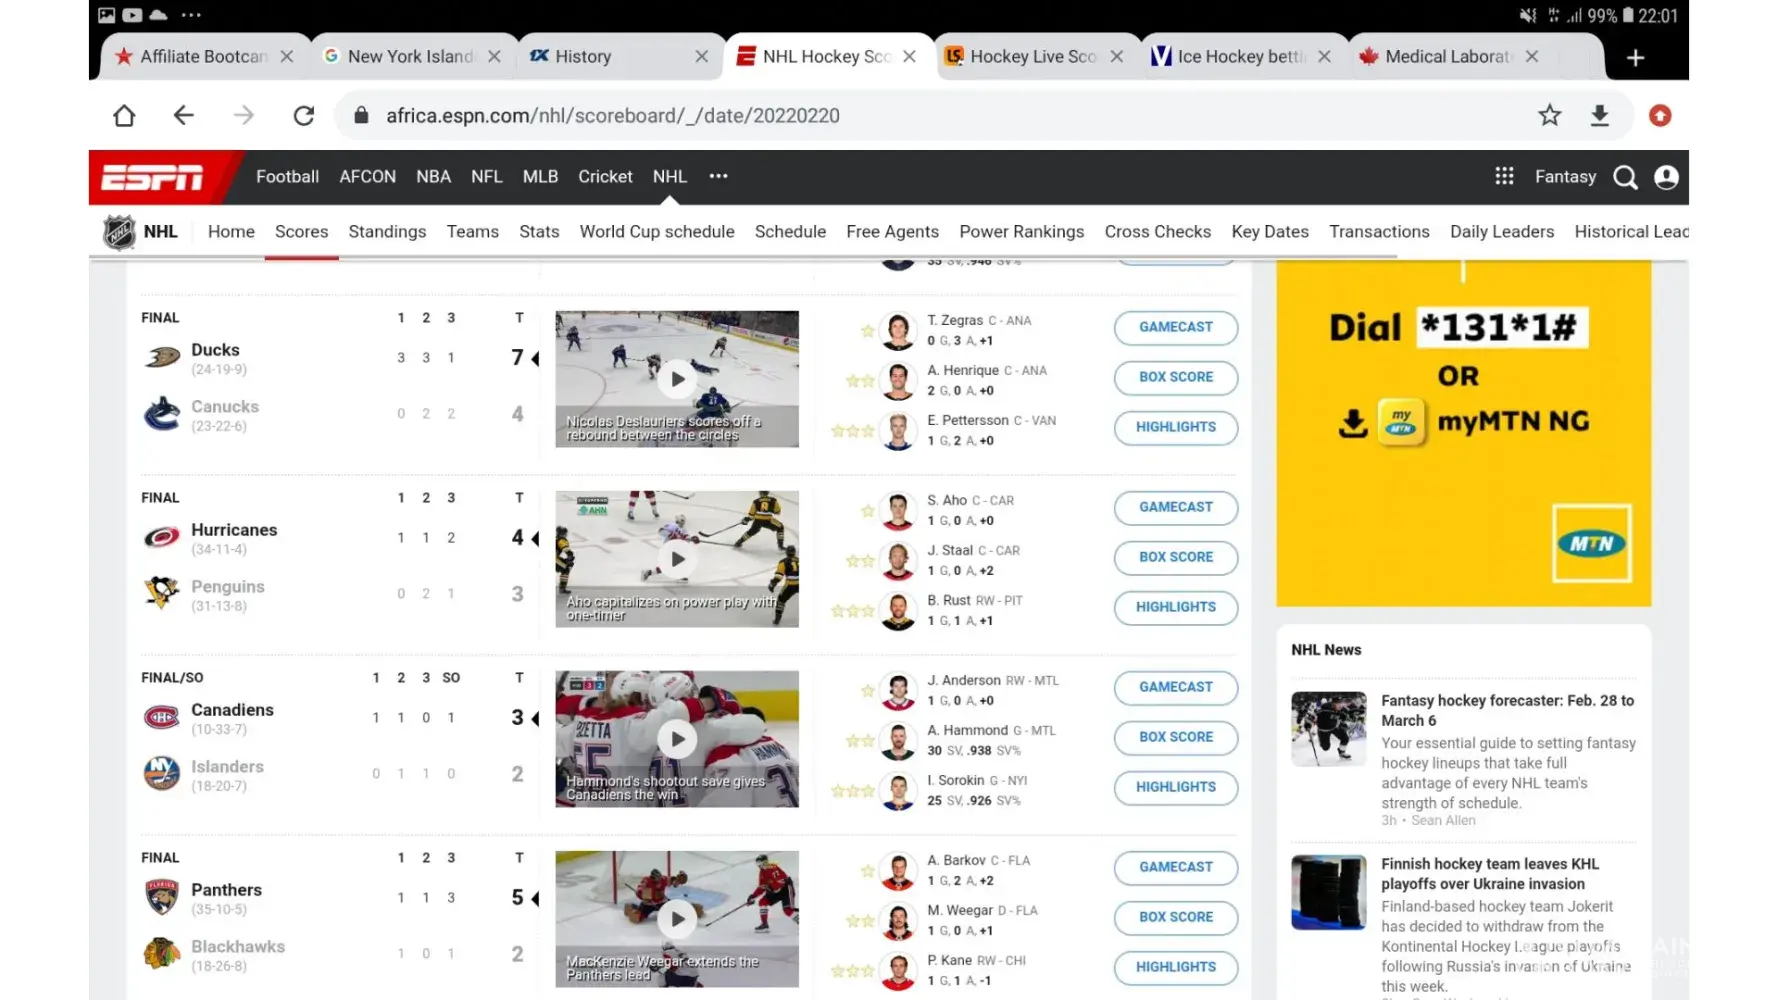Click the Ducks team logo
The image size is (1778, 1000).
pos(162,358)
